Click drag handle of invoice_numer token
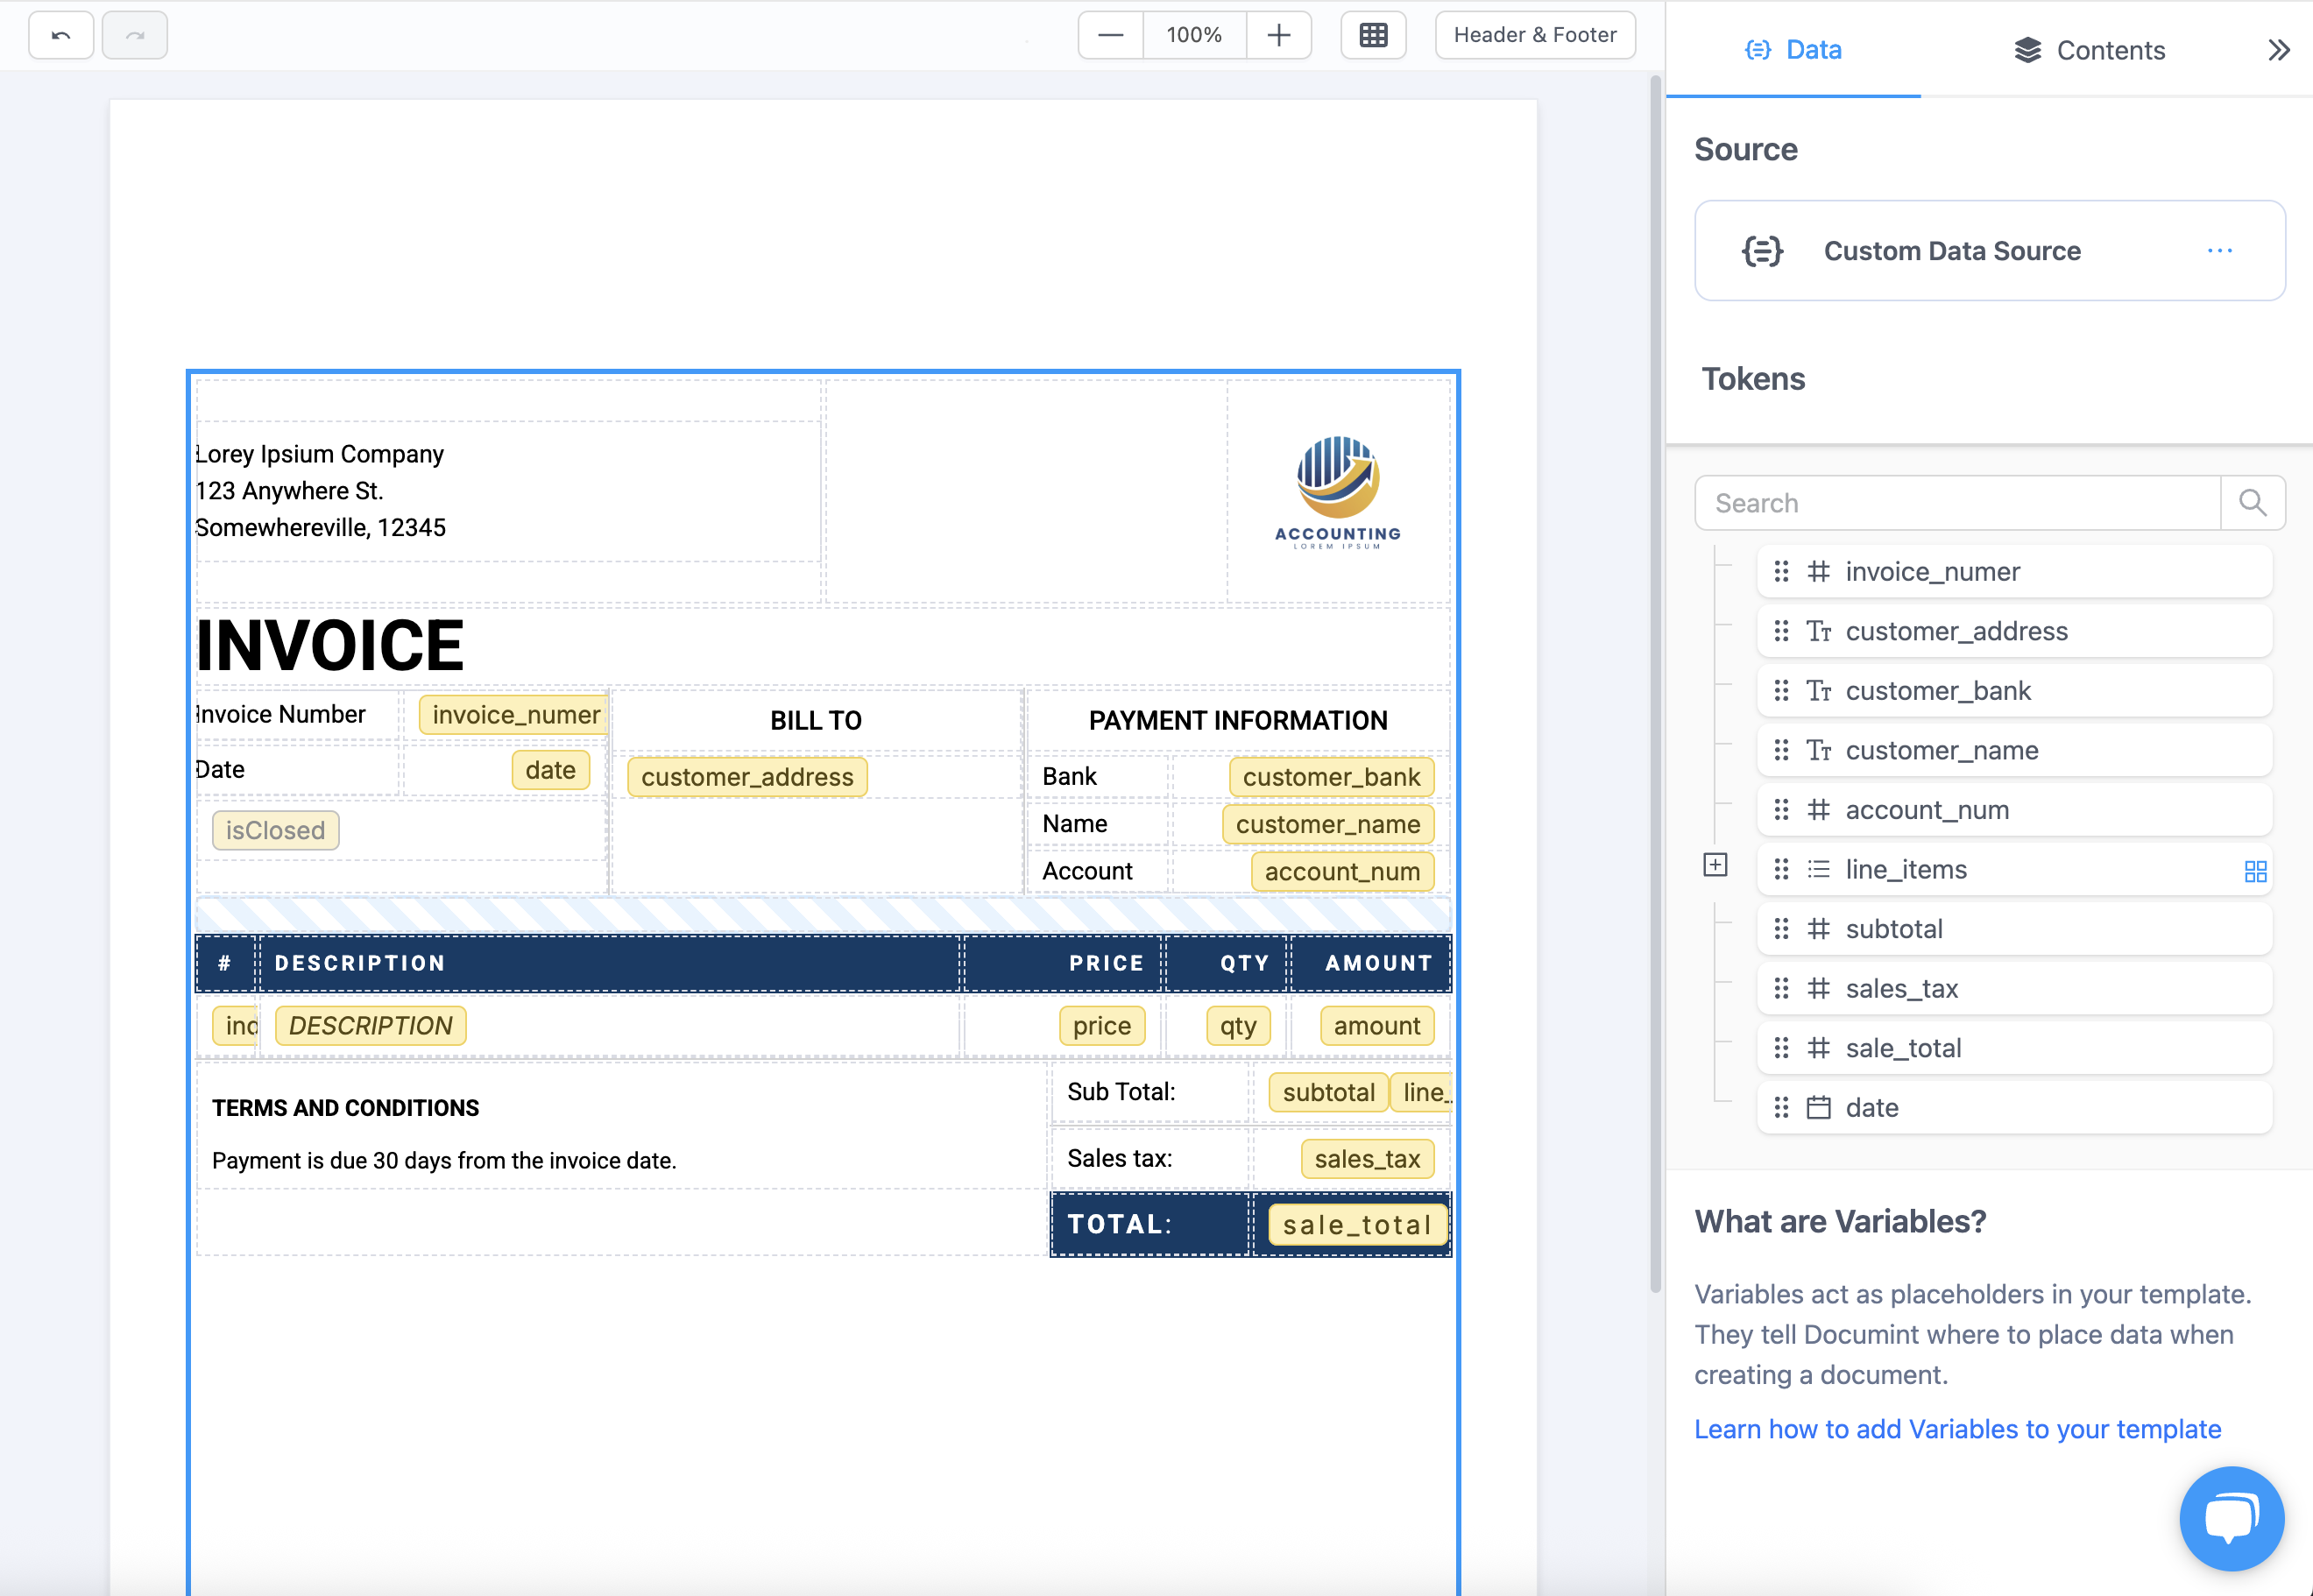This screenshot has width=2313, height=1596. [1781, 571]
